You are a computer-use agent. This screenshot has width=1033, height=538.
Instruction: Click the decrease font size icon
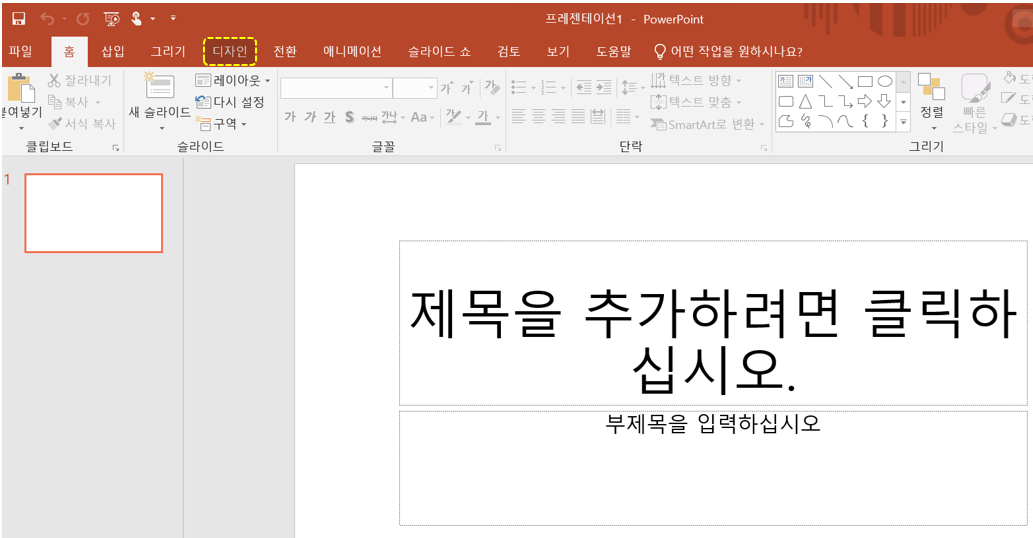[467, 88]
